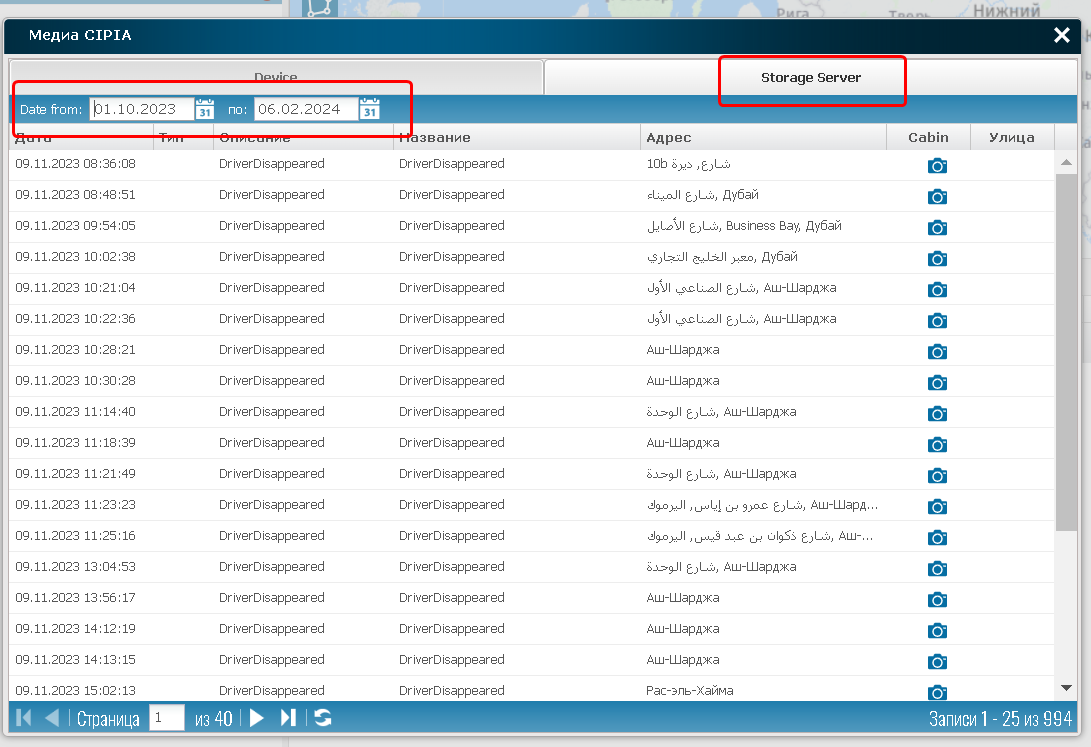Image resolution: width=1091 pixels, height=747 pixels.
Task: Switch to the Storage Server tab
Action: tap(810, 77)
